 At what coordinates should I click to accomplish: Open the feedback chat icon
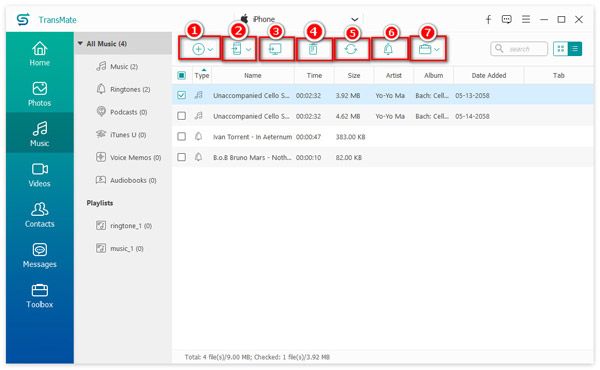(507, 19)
